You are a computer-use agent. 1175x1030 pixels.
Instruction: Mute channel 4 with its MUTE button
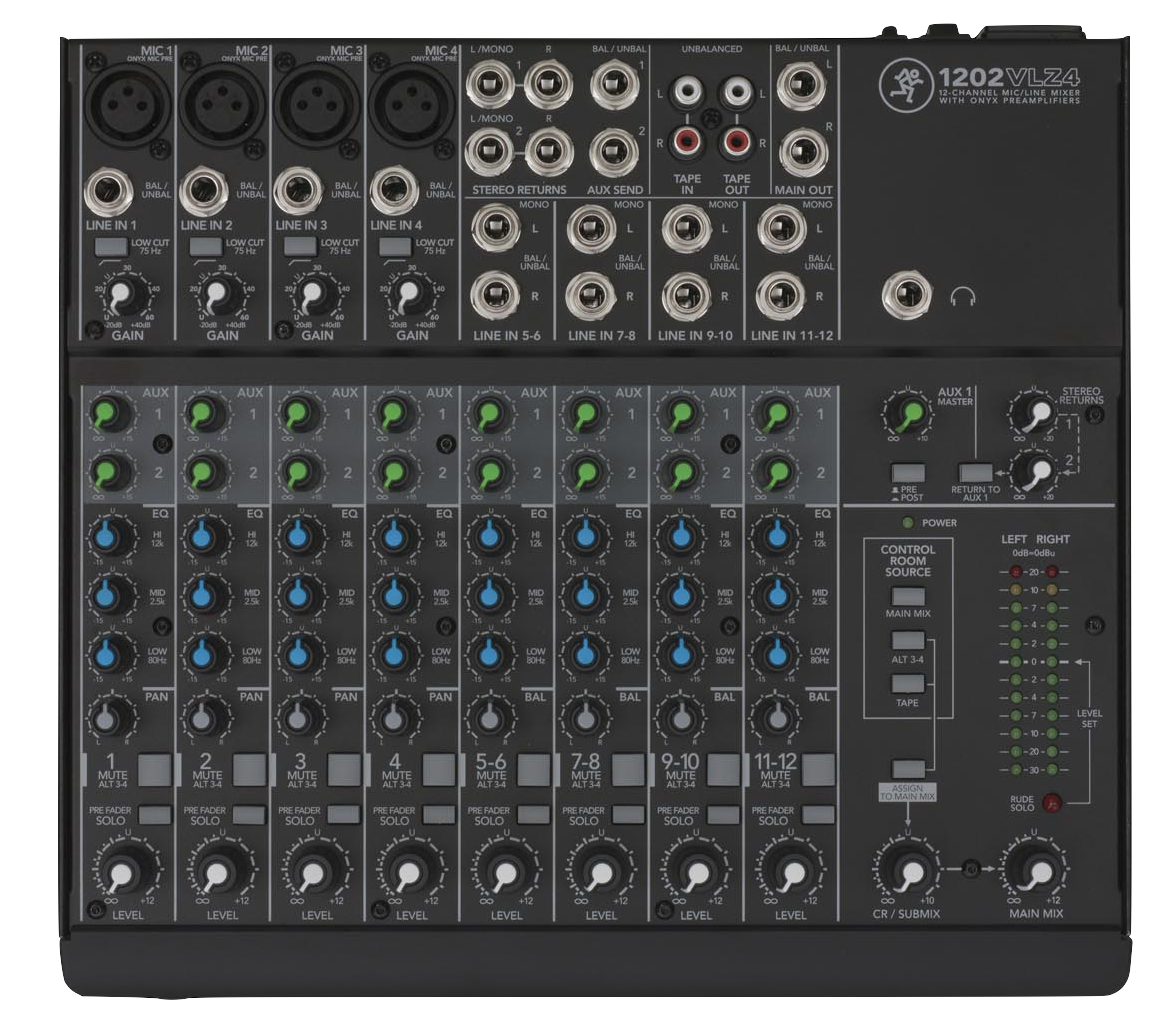pyautogui.click(x=439, y=769)
